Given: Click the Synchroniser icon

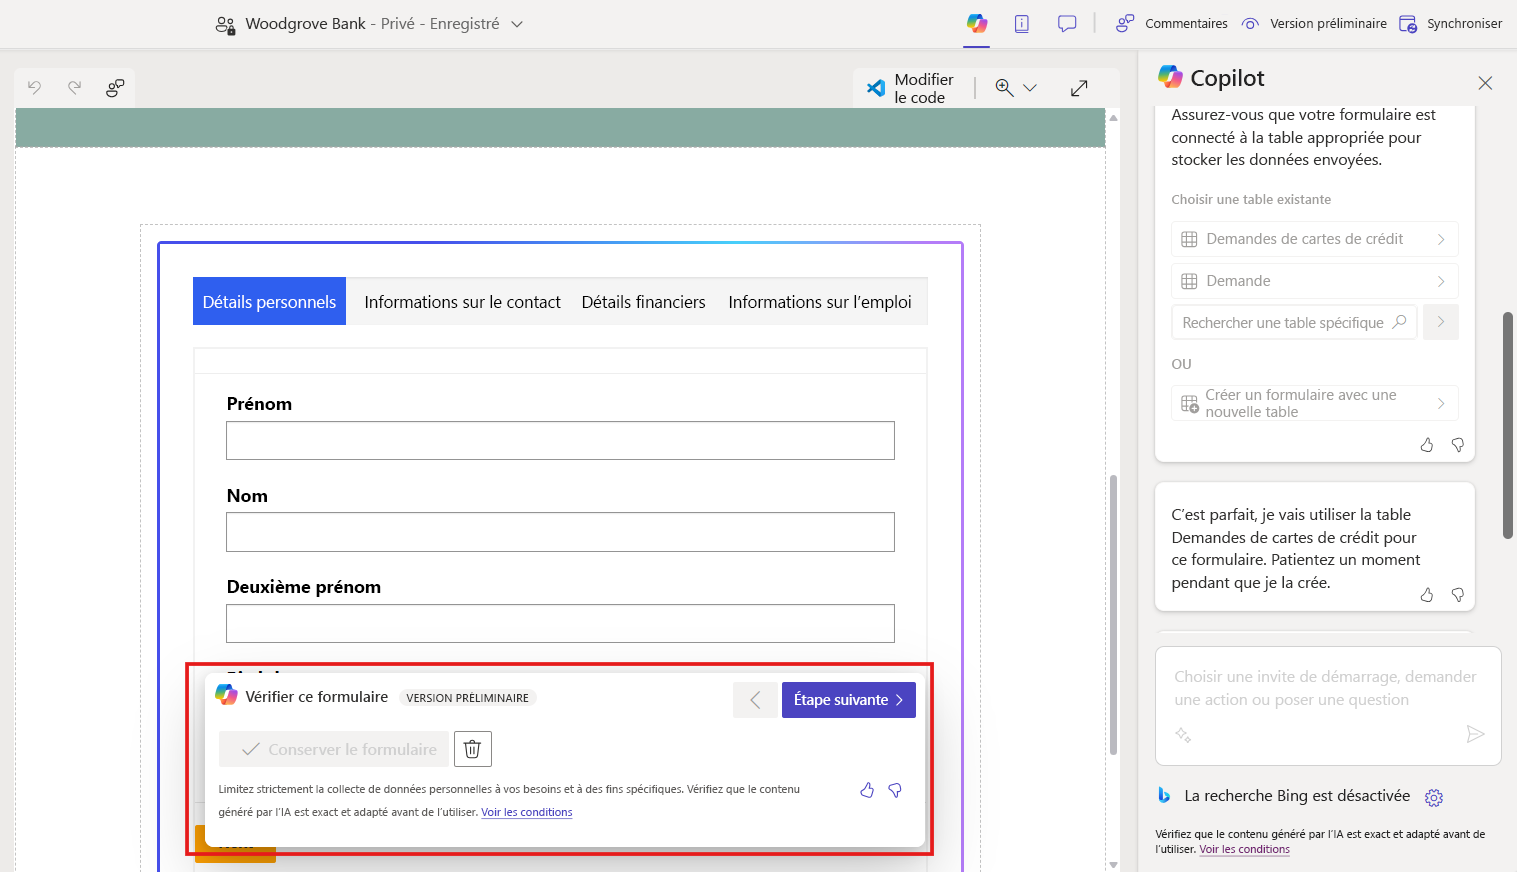Looking at the screenshot, I should [1410, 23].
